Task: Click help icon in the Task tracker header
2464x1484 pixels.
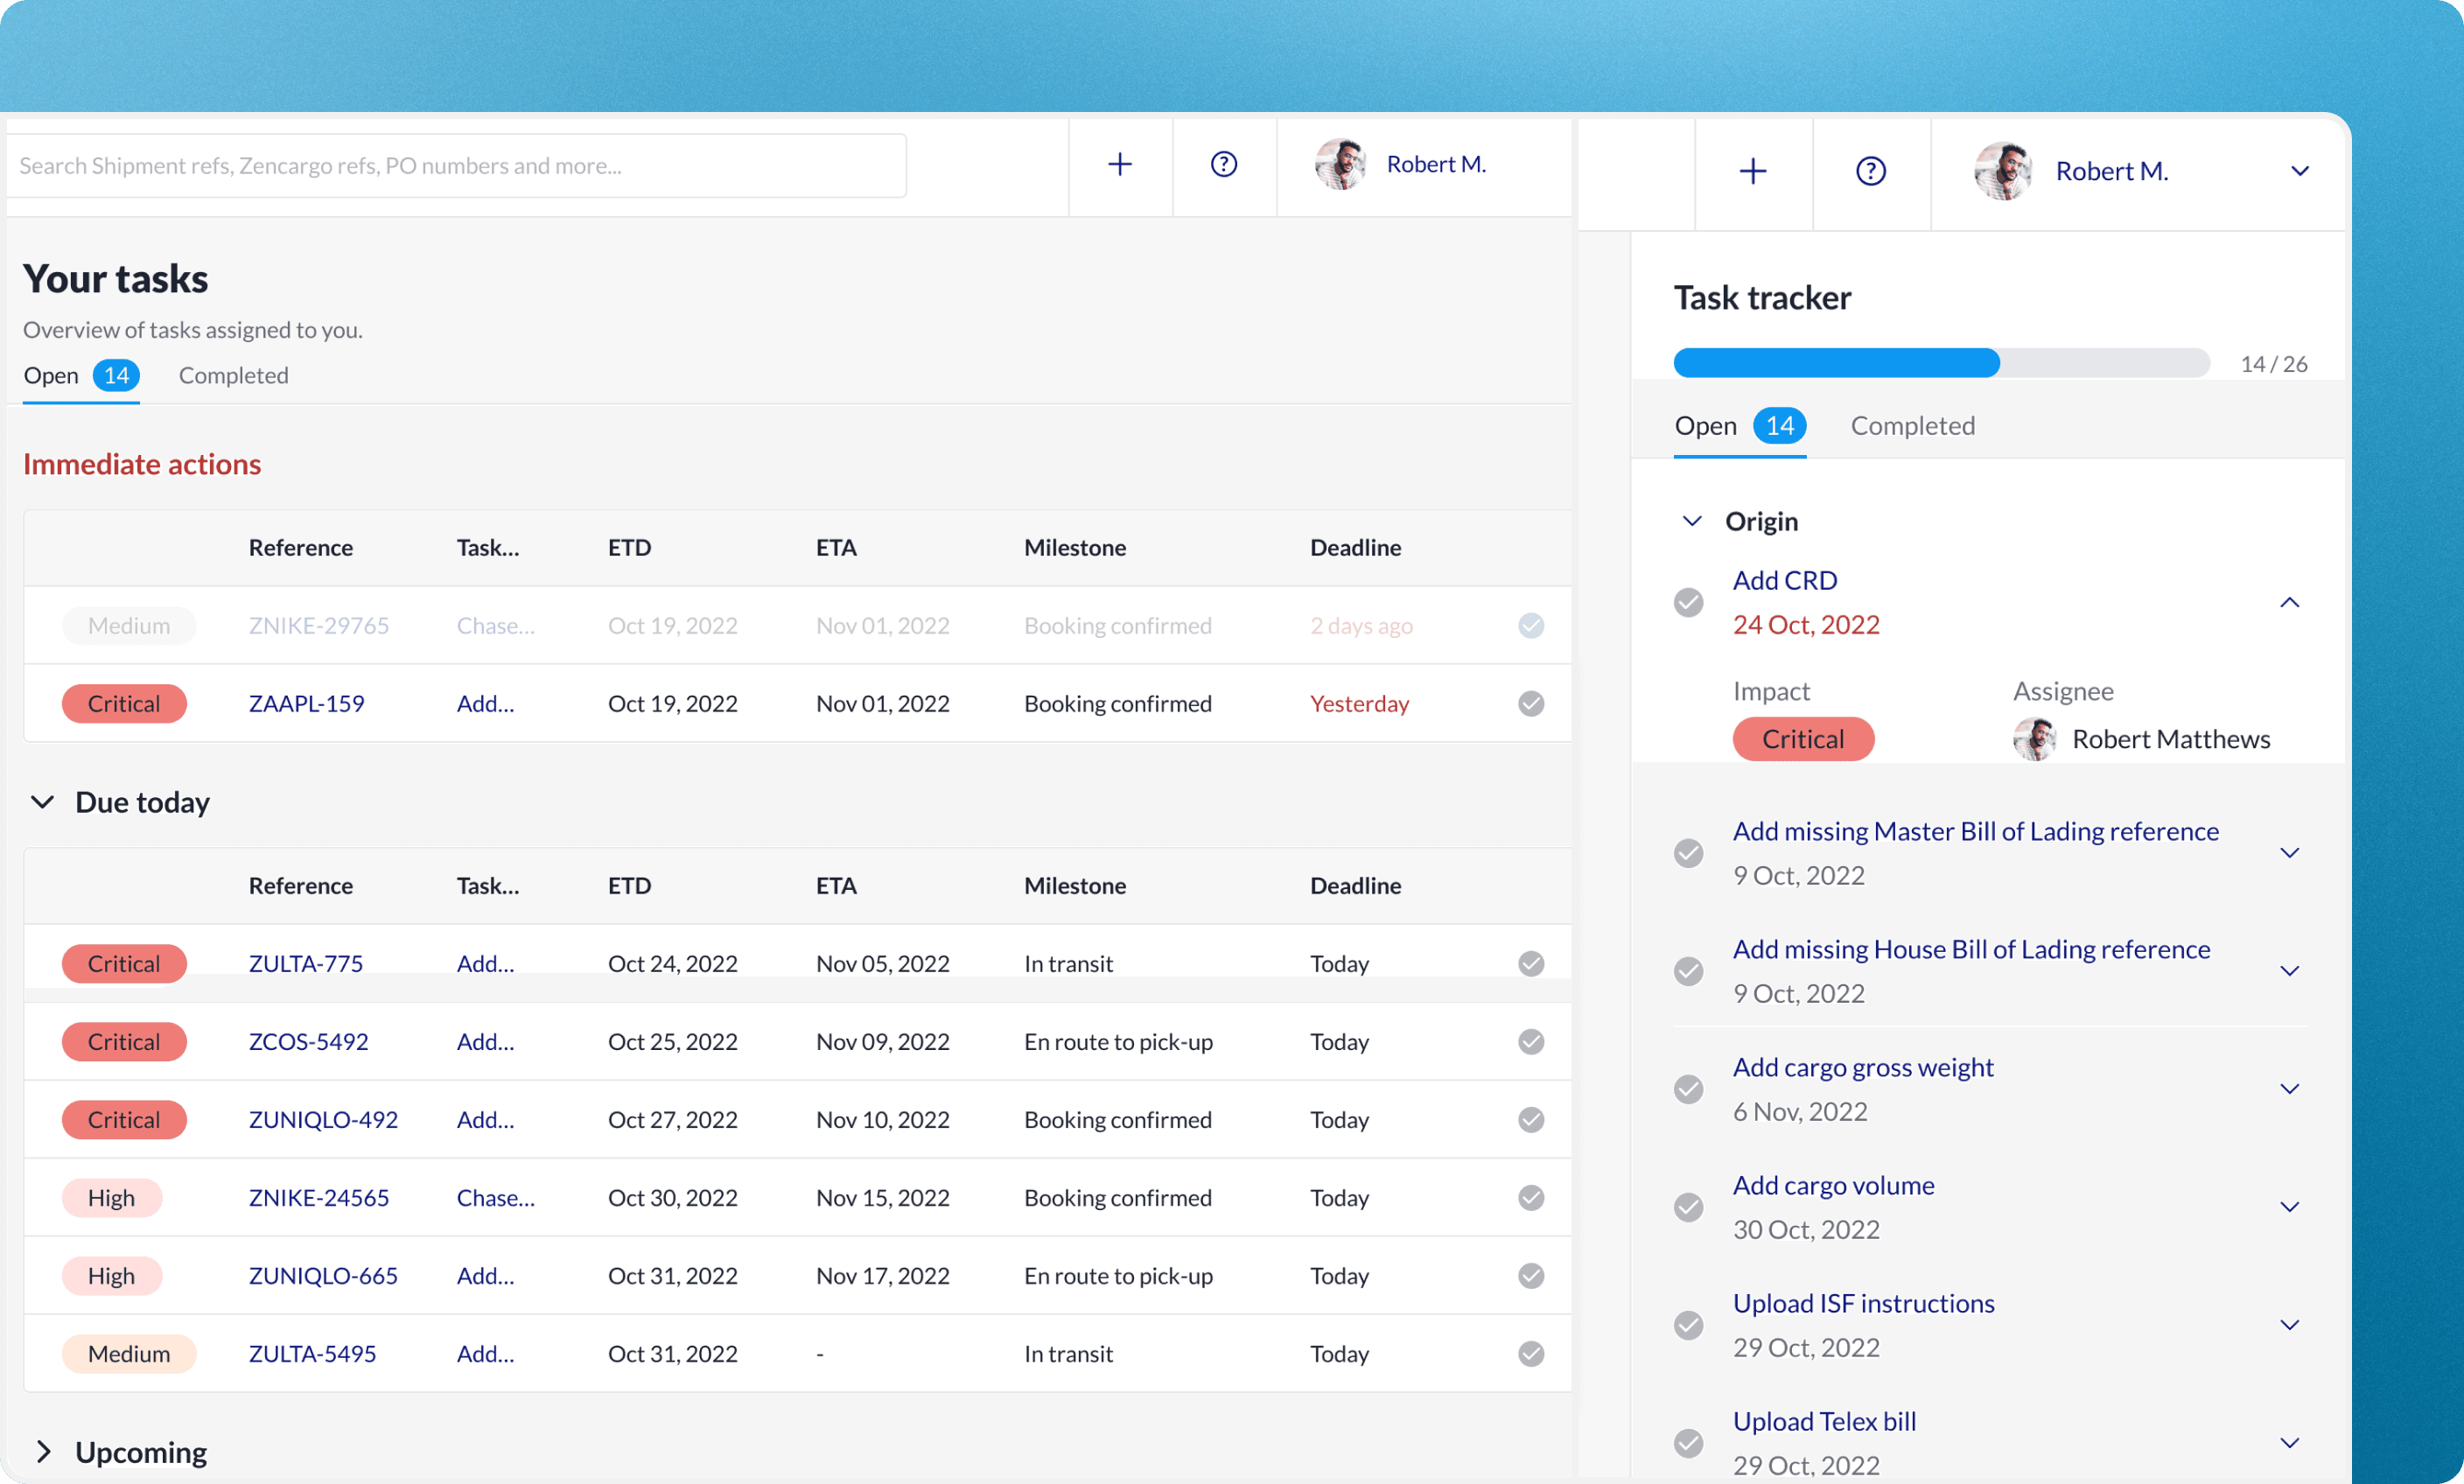Action: pos(1870,171)
